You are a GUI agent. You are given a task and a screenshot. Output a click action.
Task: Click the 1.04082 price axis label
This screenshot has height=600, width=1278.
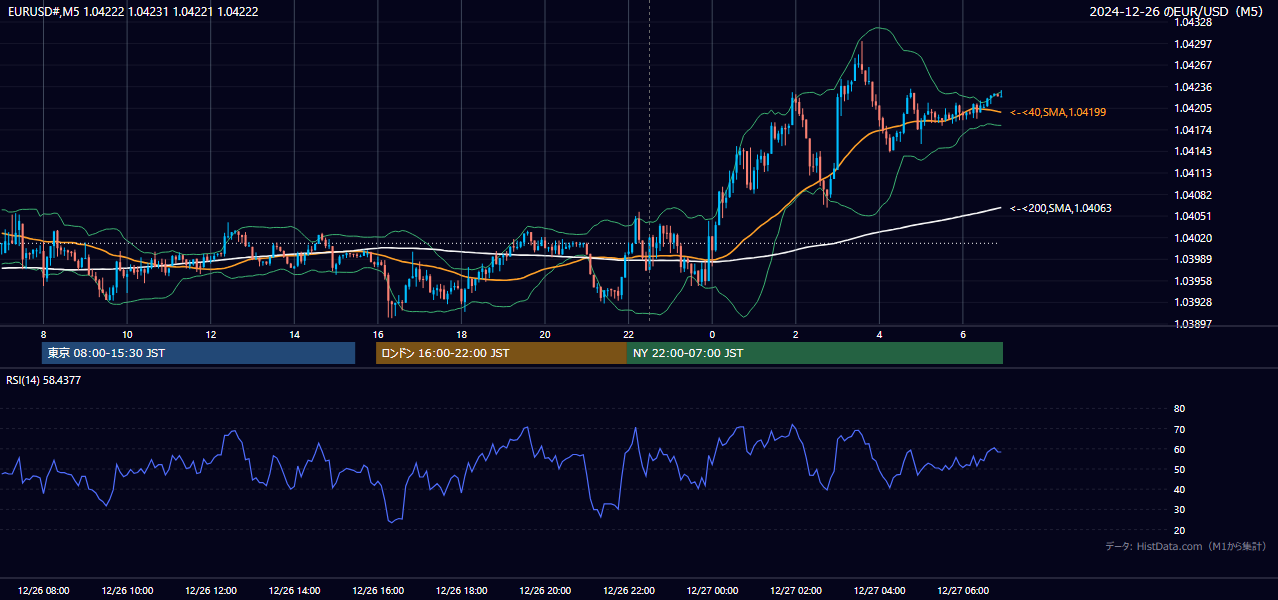click(1192, 195)
